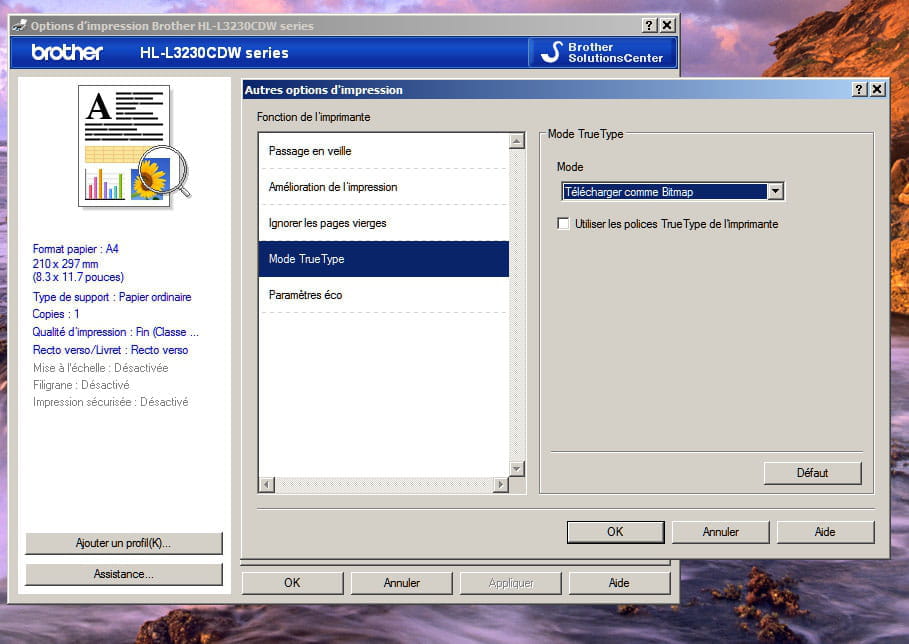The image size is (909, 644).
Task: Click help question mark in Autres options dialog
Action: 859,89
